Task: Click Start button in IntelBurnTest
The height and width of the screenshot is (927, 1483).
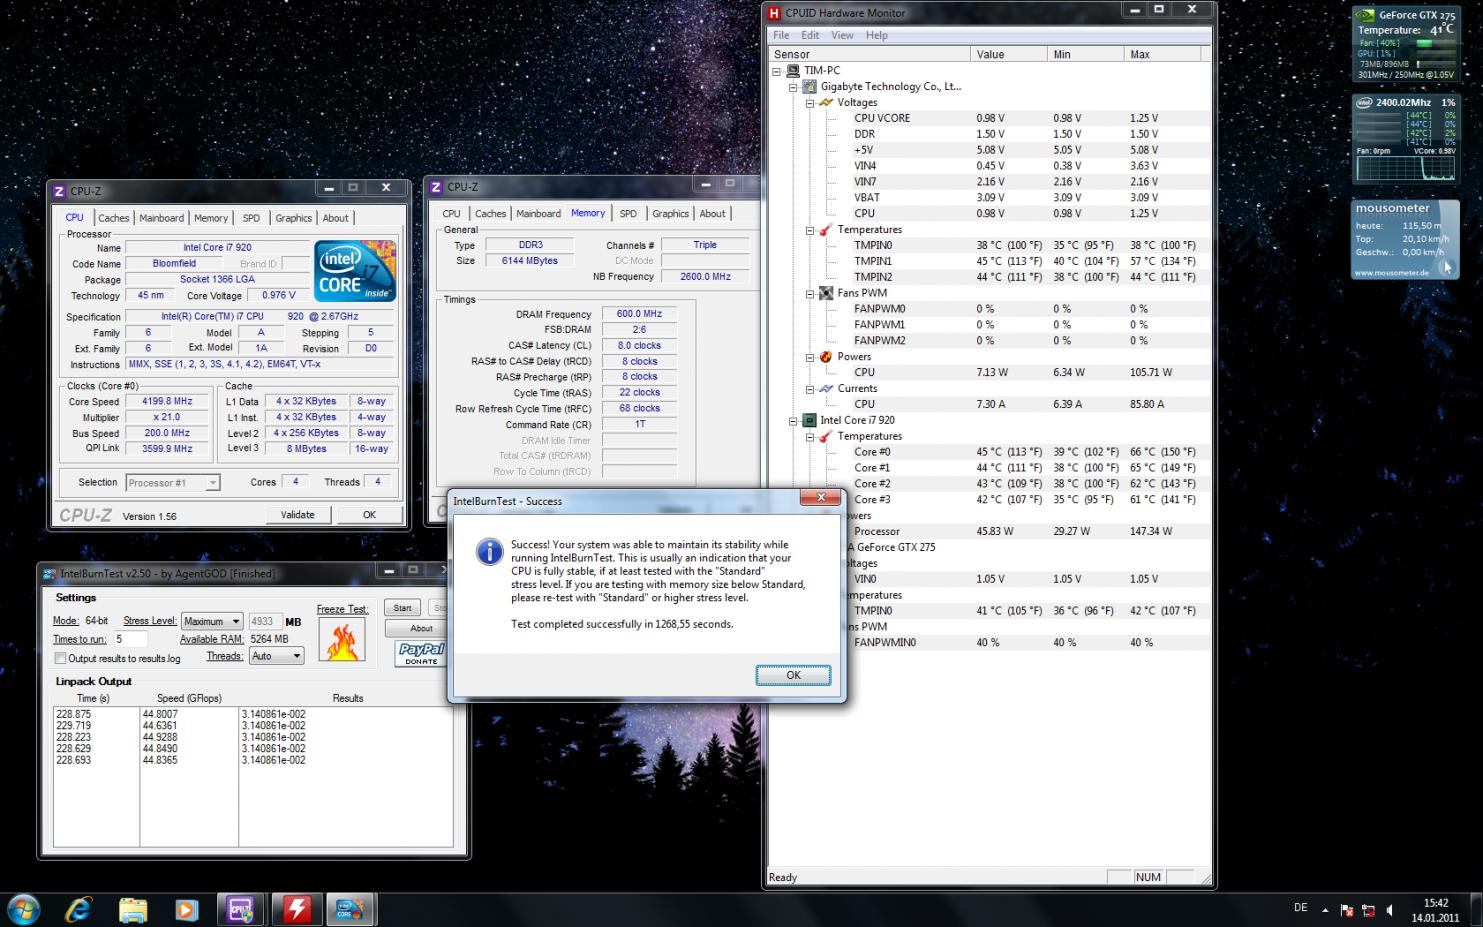Action: click(x=402, y=608)
